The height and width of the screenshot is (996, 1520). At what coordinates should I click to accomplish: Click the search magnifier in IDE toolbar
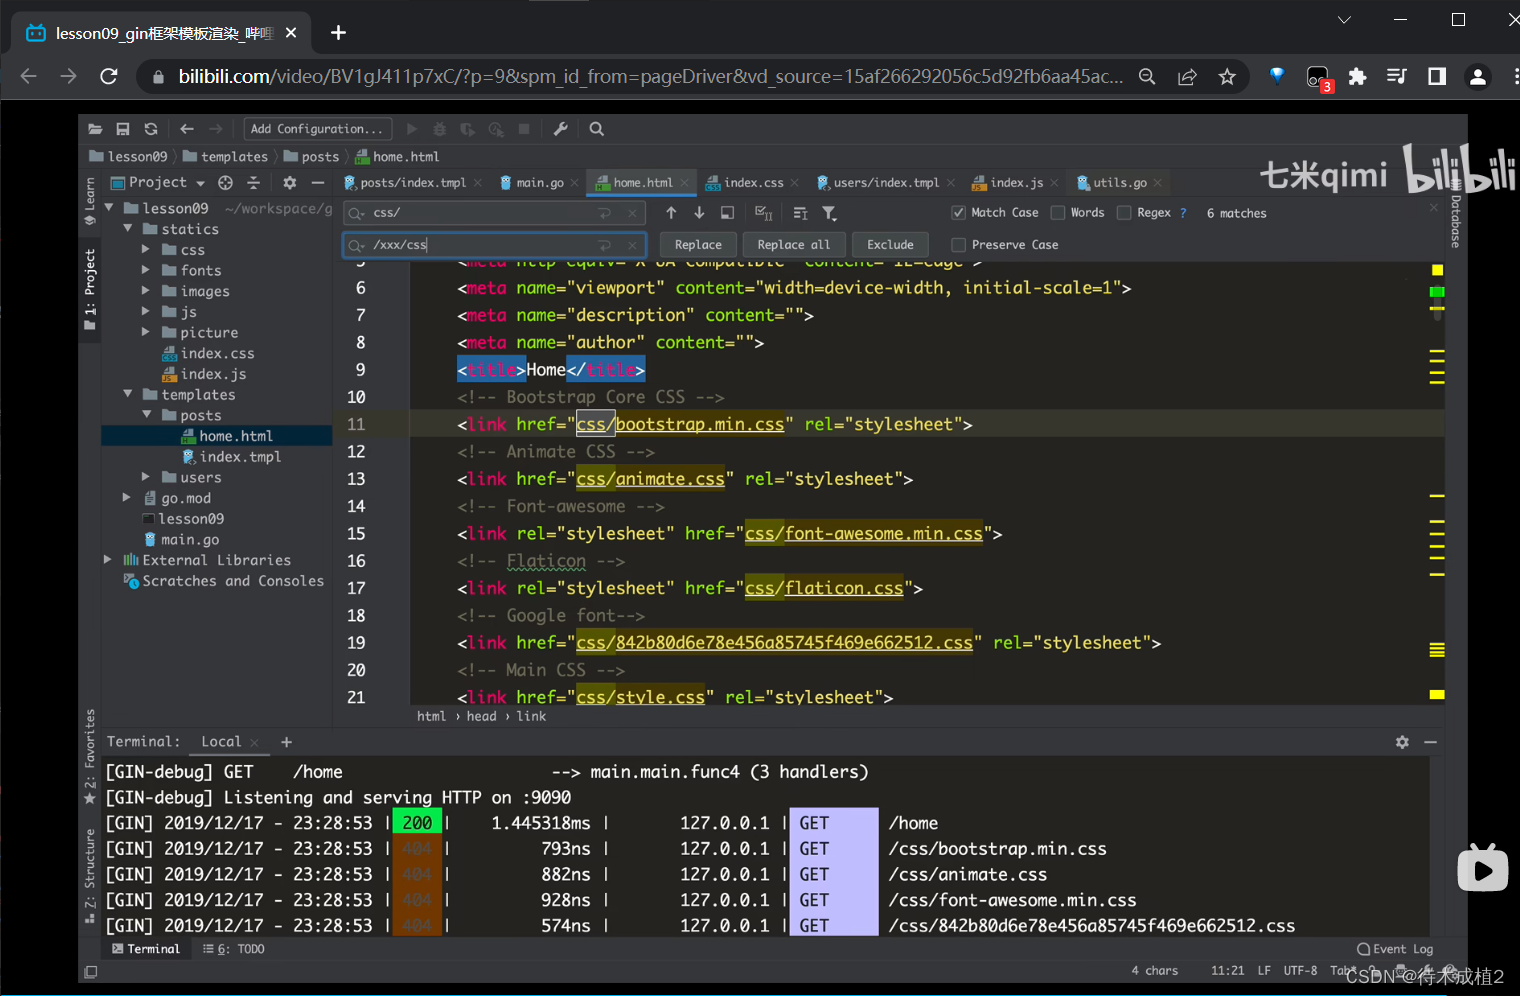597,129
